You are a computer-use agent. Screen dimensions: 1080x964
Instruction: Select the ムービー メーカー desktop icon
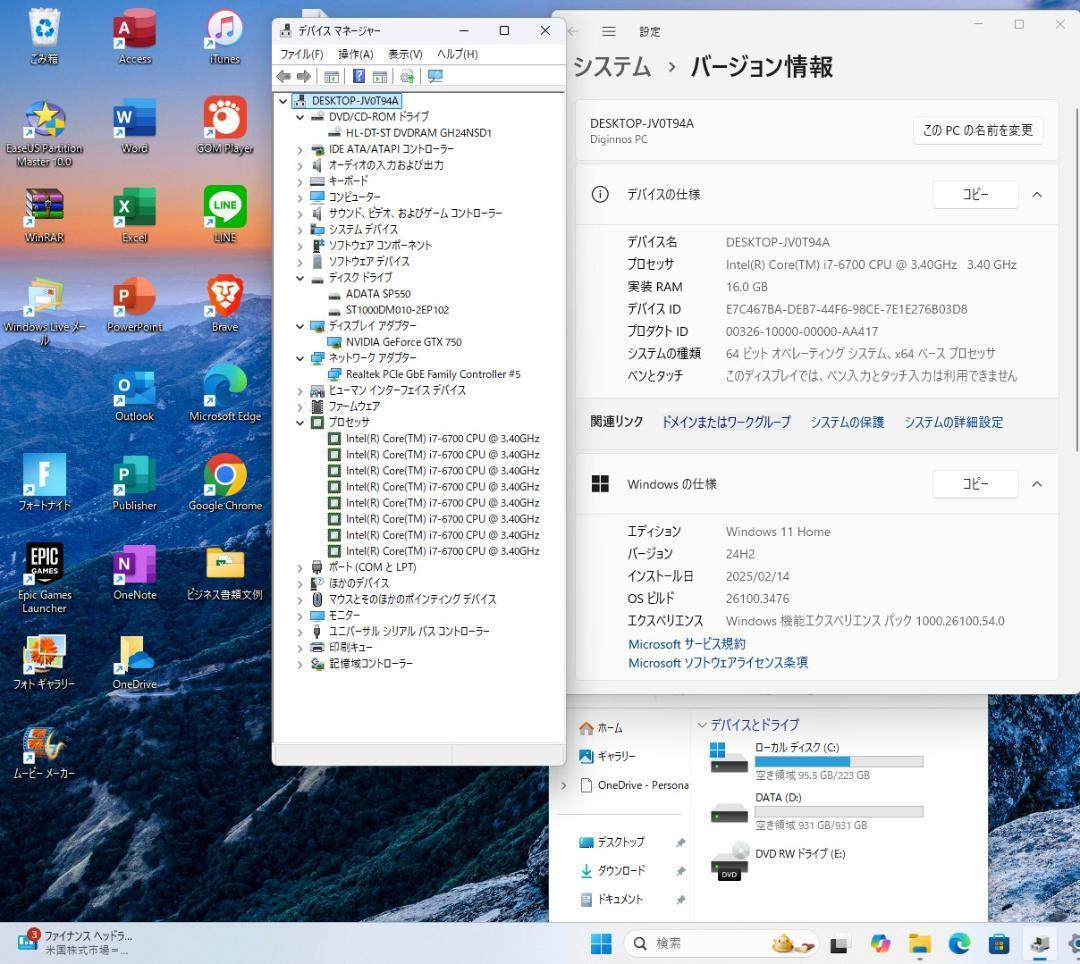[45, 753]
